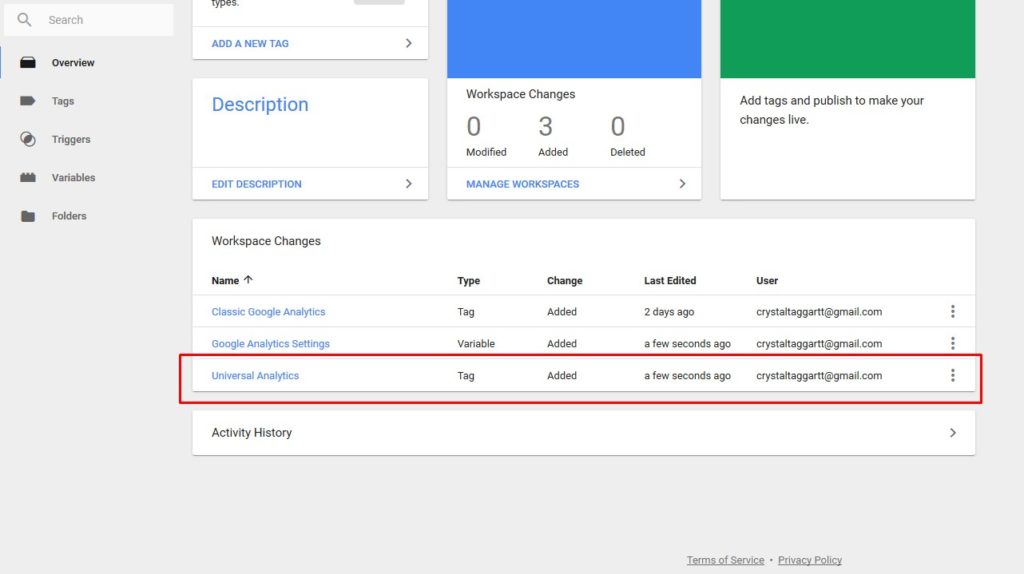Open the Universal Analytics tag
1024x574 pixels.
[255, 376]
